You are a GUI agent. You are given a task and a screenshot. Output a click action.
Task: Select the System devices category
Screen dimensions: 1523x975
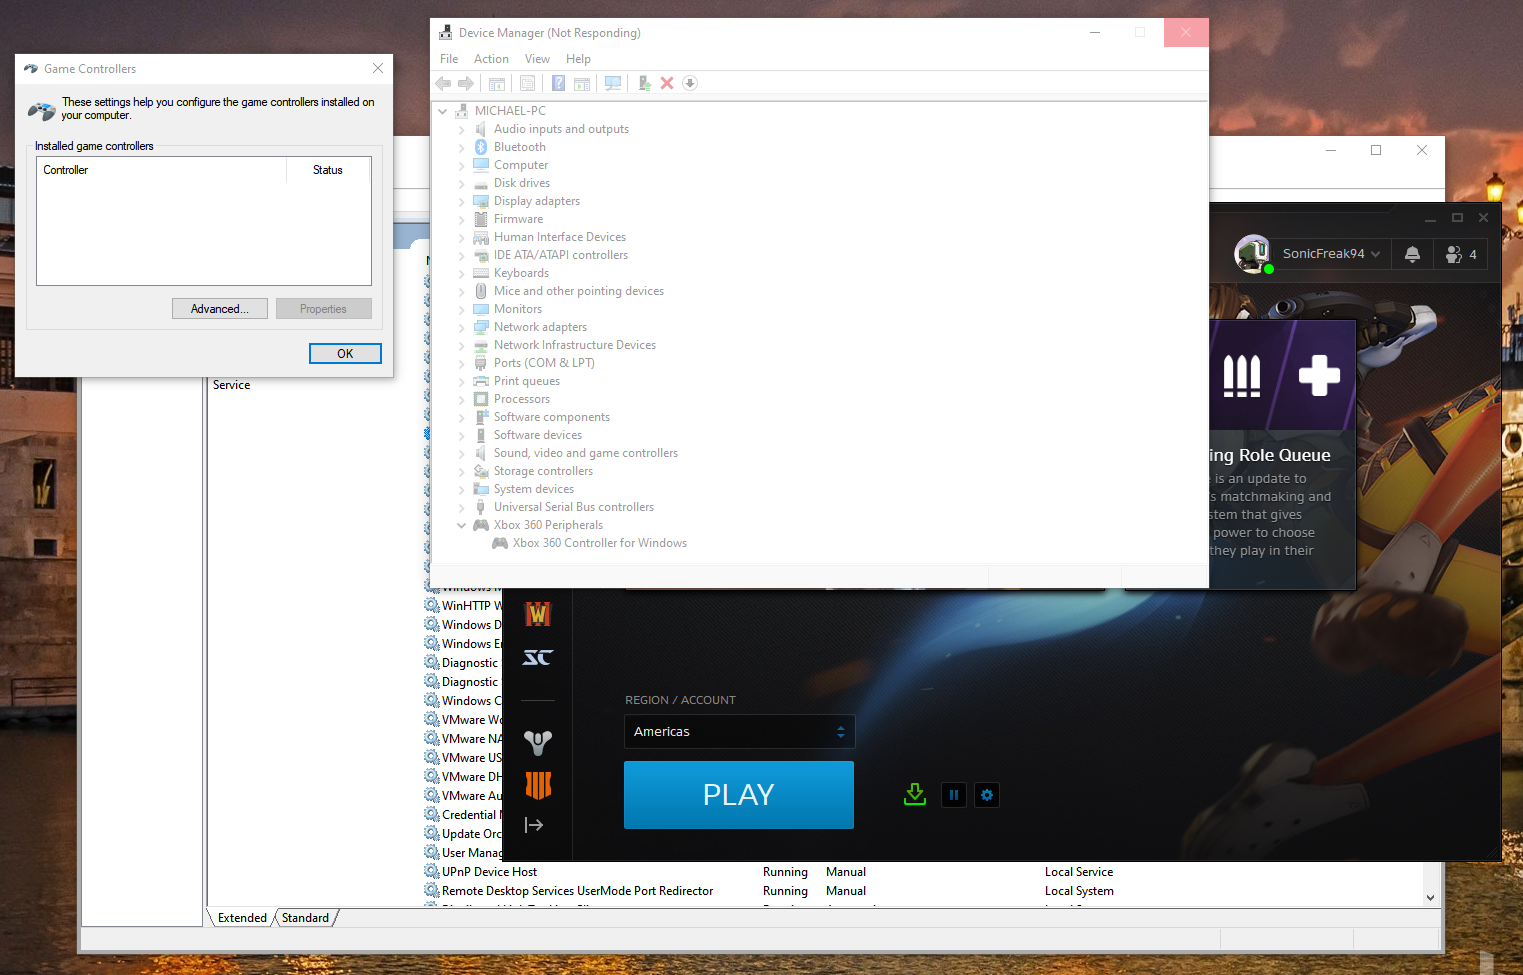[x=533, y=489]
